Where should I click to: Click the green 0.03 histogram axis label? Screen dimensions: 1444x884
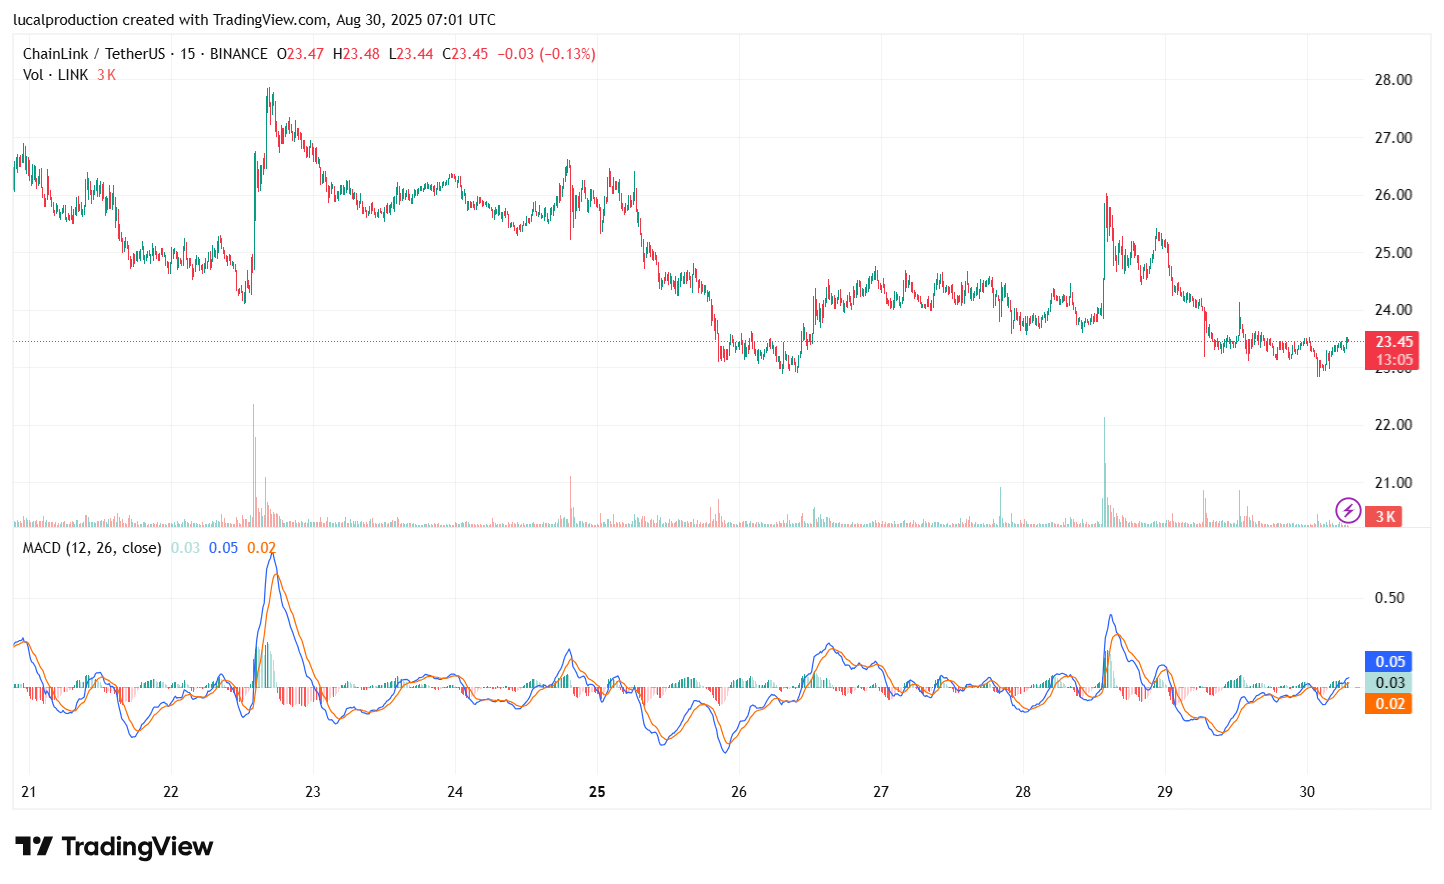[x=1389, y=683]
